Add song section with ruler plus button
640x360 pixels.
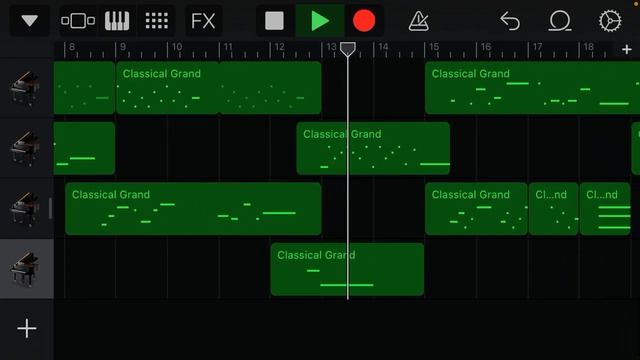click(627, 49)
